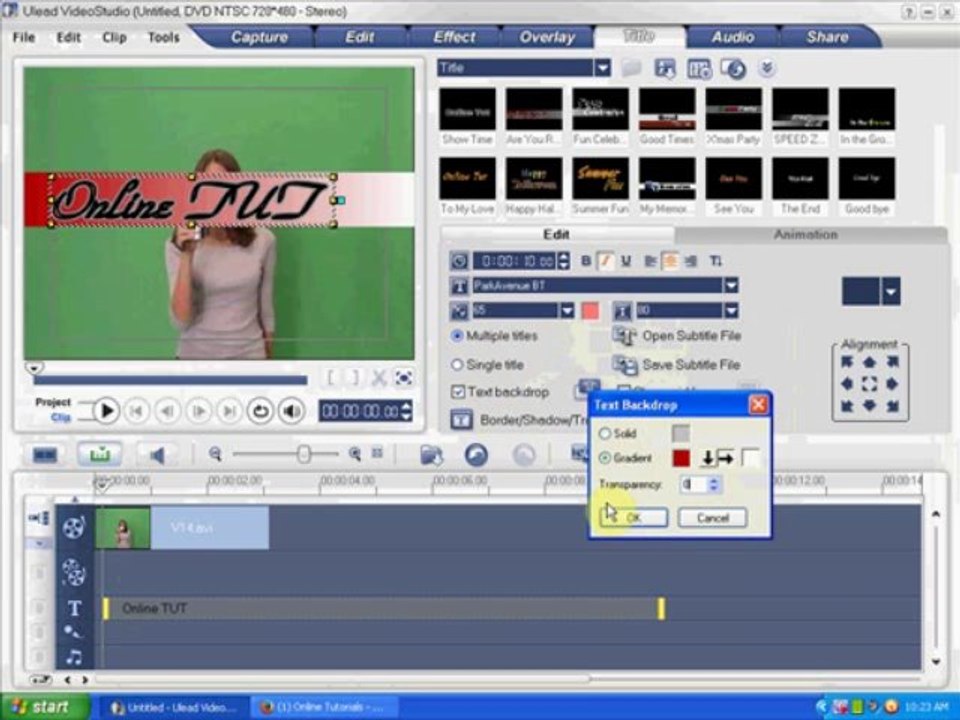The image size is (960, 720).
Task: Toggle repeat playback
Action: coord(260,411)
